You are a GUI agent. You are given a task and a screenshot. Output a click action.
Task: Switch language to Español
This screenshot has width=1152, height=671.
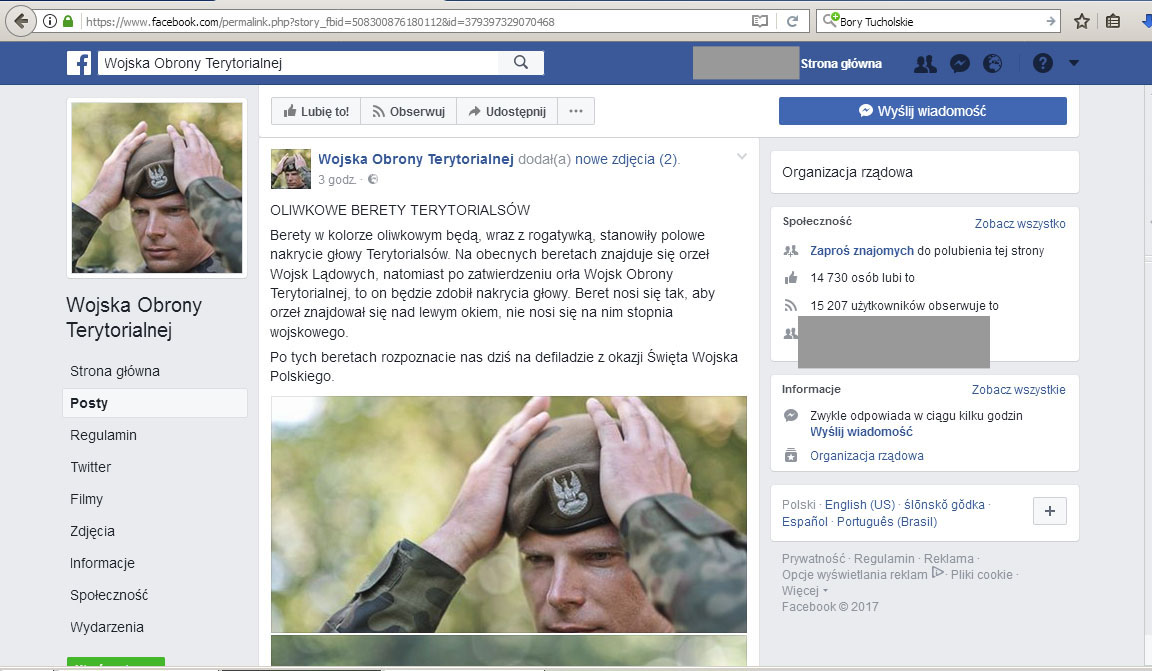804,522
